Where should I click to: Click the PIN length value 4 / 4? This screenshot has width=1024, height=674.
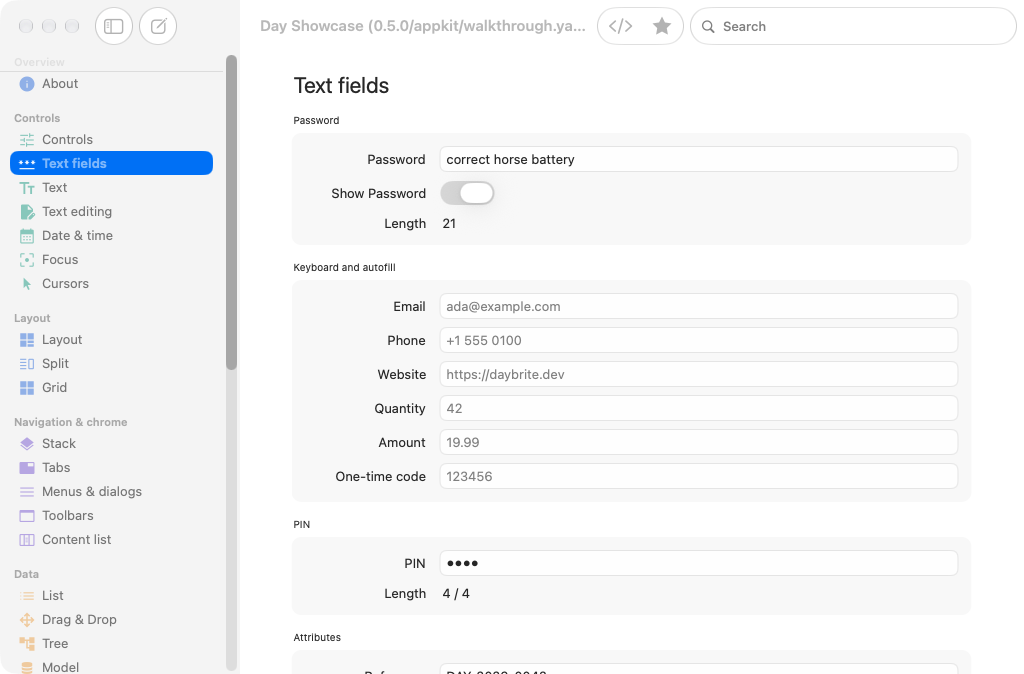tap(456, 594)
